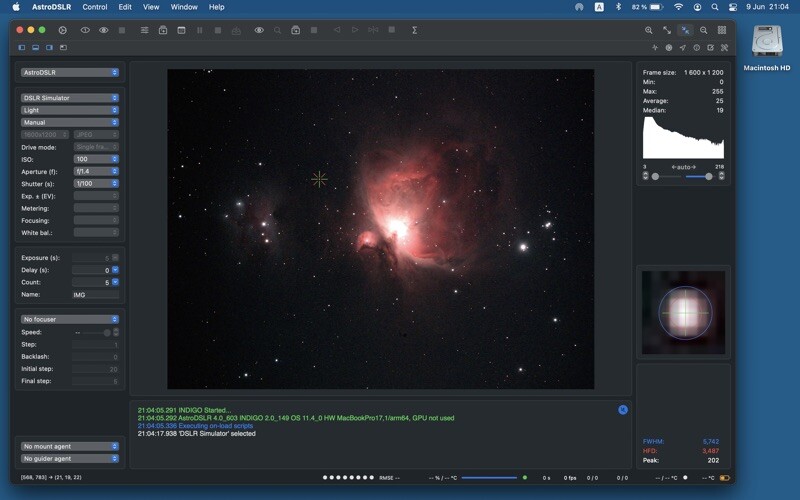800x500 pixels.
Task: Click the diagonal expand arrows icon
Action: pyautogui.click(x=667, y=30)
